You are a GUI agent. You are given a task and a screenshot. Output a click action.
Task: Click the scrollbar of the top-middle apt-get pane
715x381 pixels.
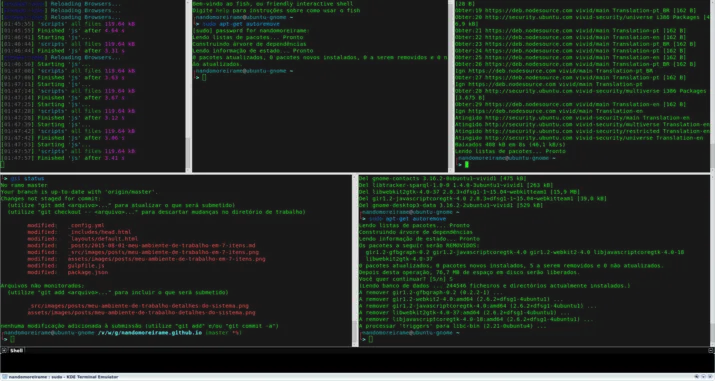[x=450, y=86]
